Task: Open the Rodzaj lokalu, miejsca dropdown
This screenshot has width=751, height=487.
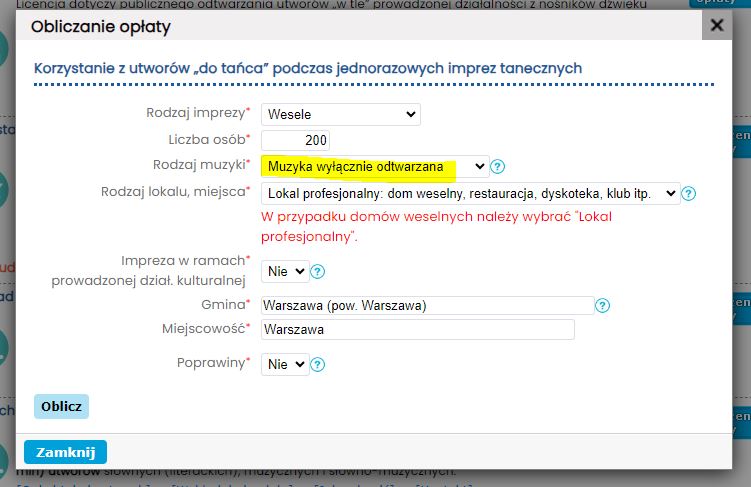Action: [470, 193]
